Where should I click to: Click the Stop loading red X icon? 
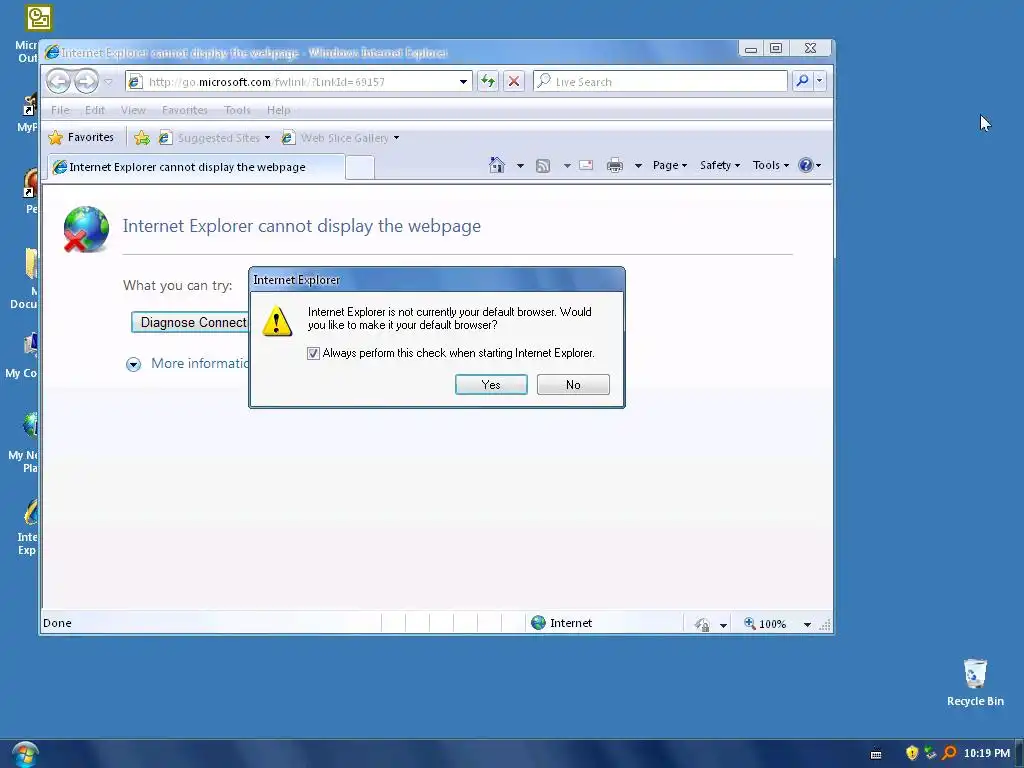514,82
